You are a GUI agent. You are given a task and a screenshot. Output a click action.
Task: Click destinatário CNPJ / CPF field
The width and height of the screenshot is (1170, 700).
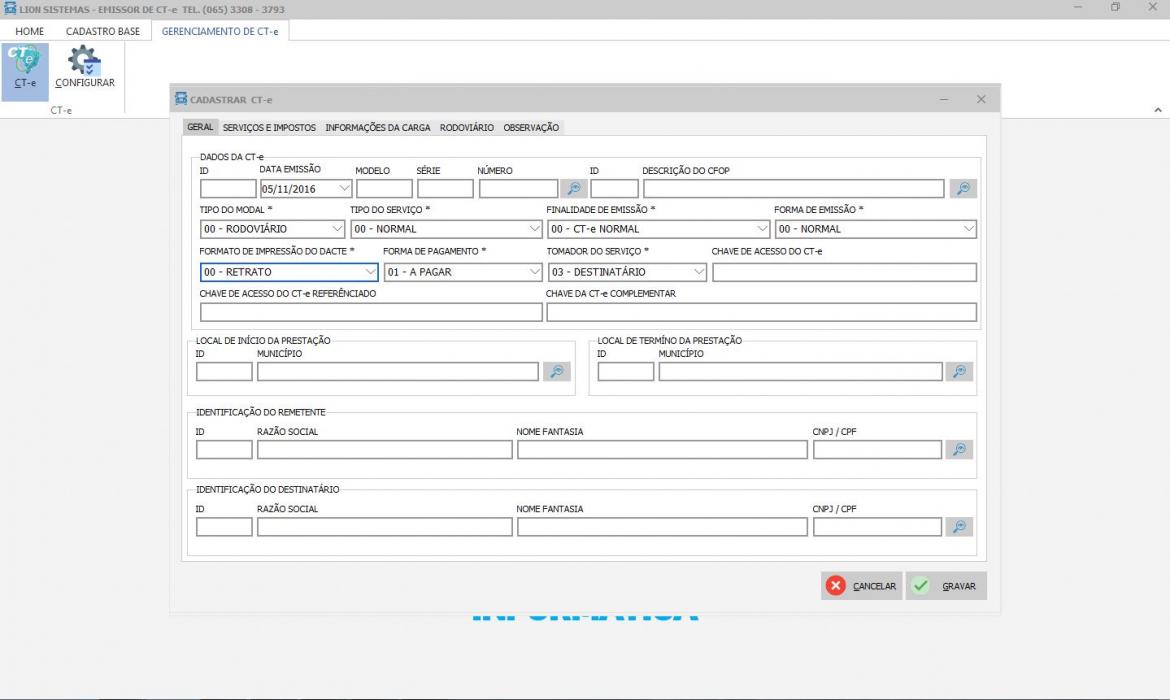(x=878, y=527)
